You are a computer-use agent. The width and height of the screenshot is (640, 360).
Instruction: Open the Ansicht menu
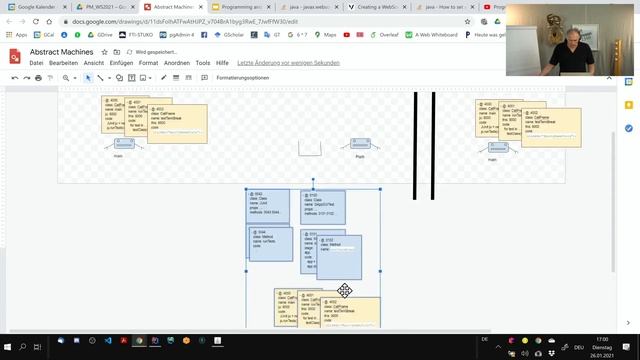coord(94,63)
